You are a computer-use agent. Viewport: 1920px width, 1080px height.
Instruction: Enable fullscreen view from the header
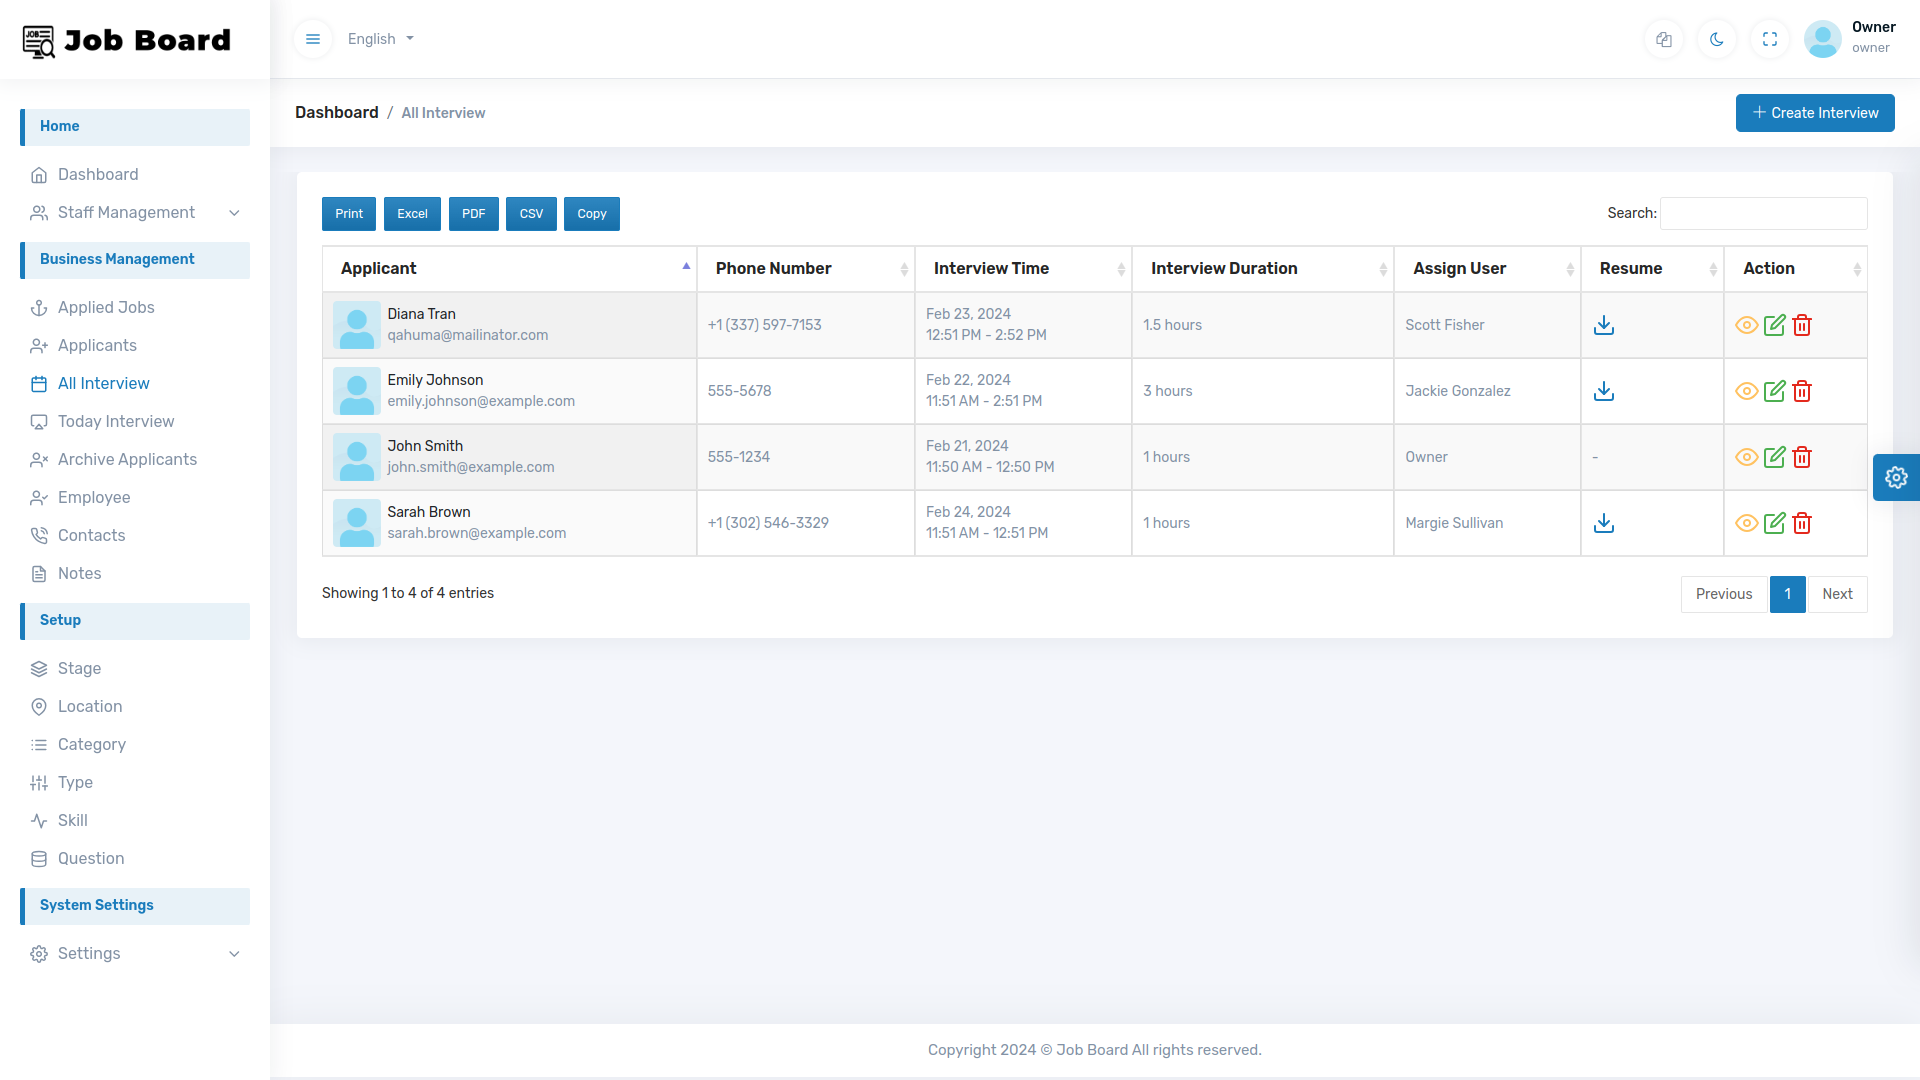[1770, 39]
